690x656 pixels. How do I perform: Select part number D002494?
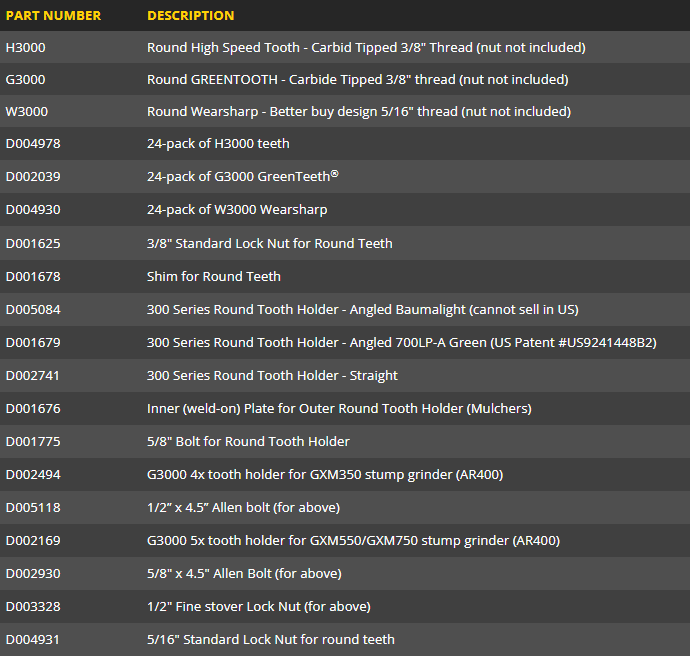pyautogui.click(x=33, y=474)
